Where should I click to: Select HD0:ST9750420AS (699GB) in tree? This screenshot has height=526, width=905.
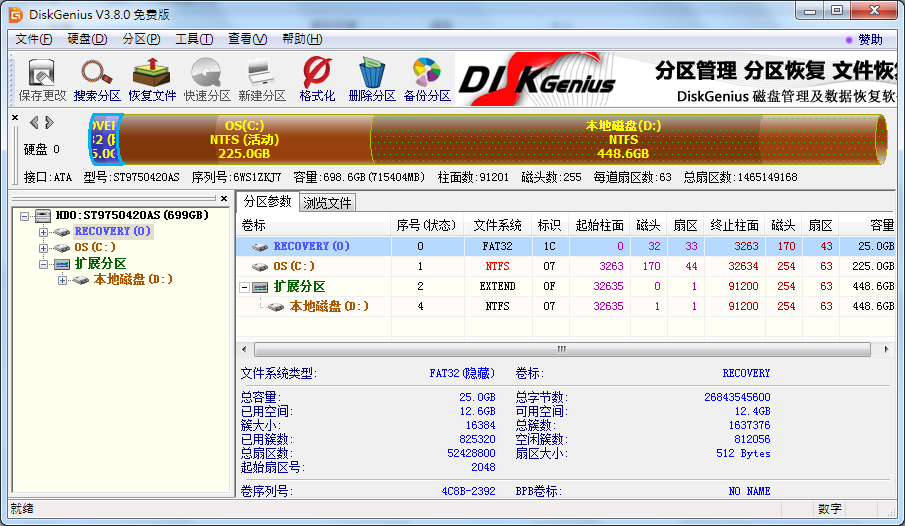point(132,215)
